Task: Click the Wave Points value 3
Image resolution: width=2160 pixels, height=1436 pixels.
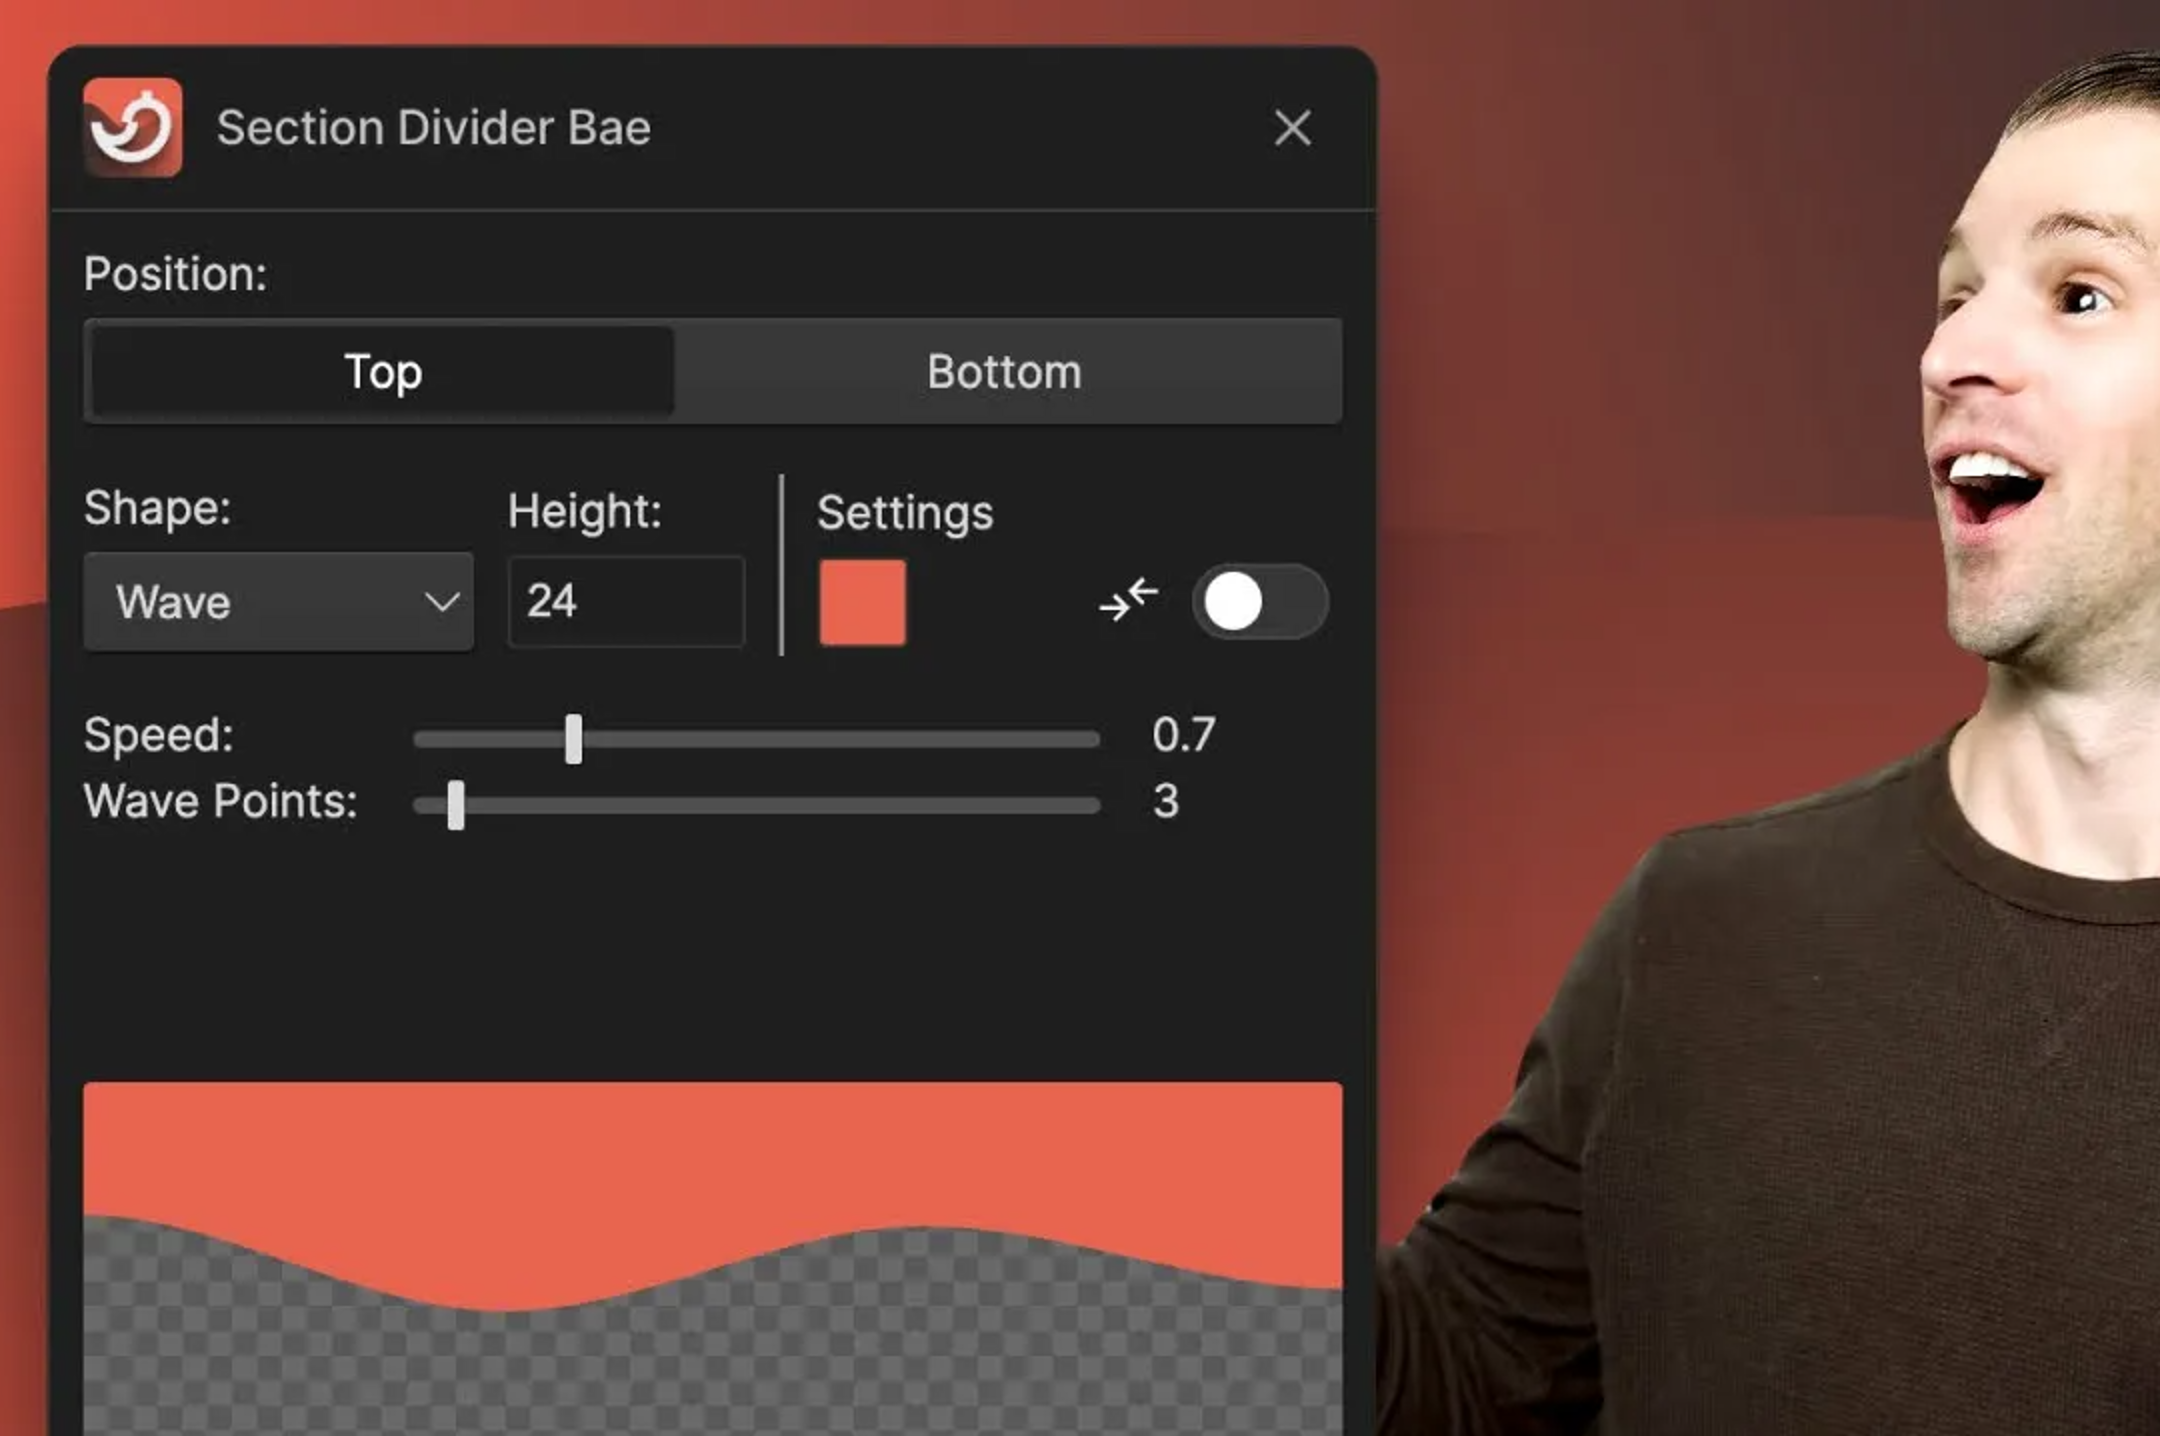Action: pyautogui.click(x=1166, y=801)
